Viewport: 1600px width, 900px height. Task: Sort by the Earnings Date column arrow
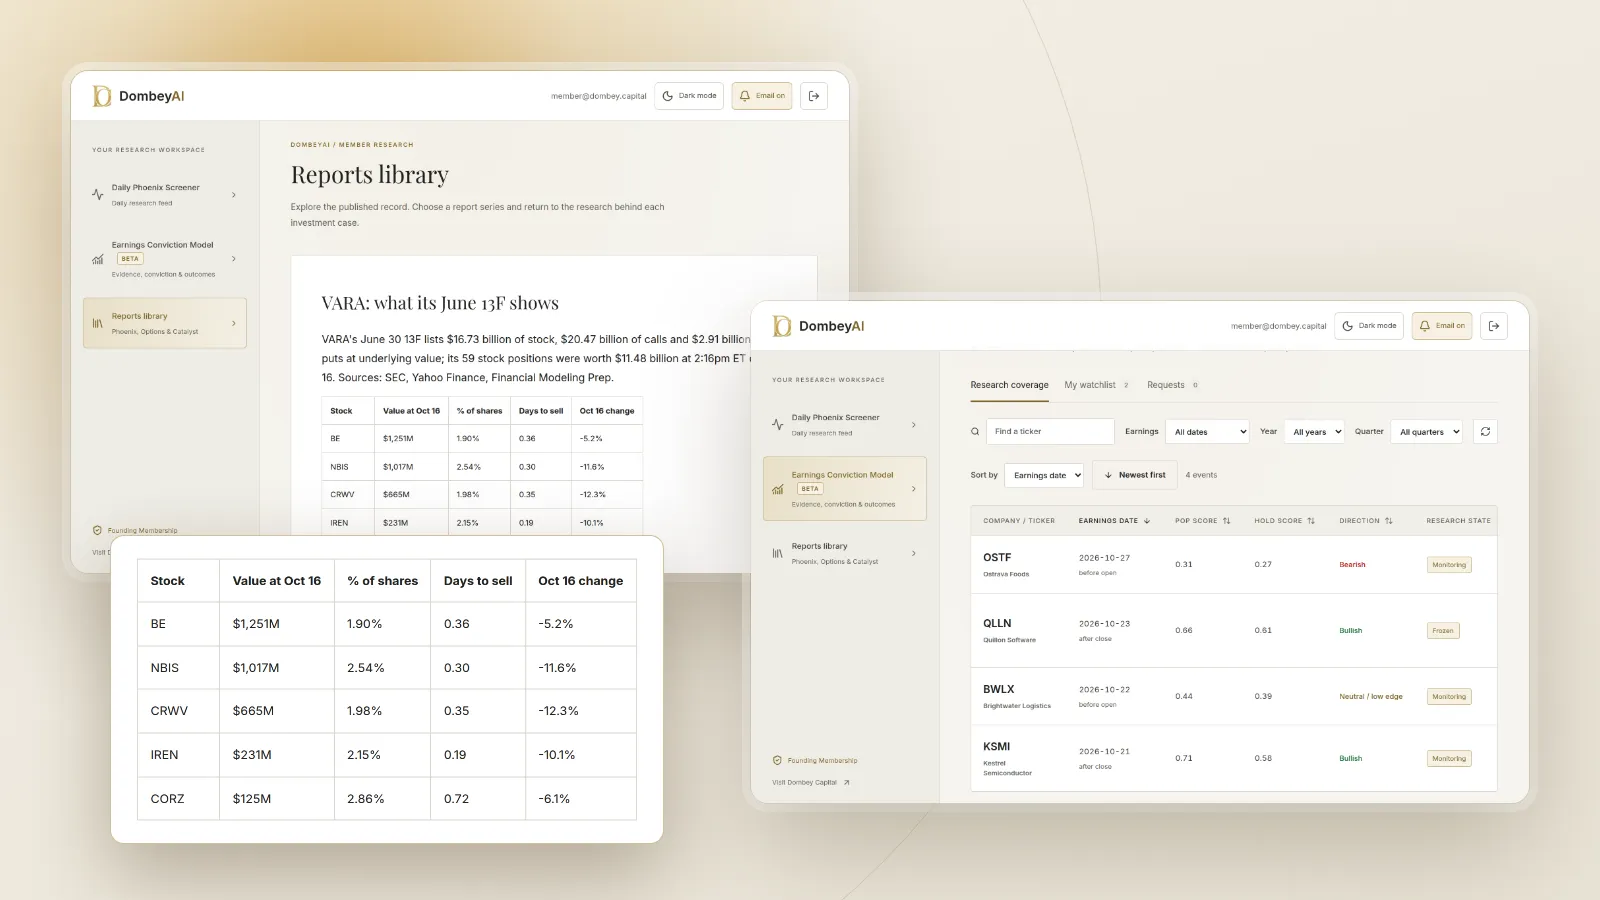(1147, 521)
